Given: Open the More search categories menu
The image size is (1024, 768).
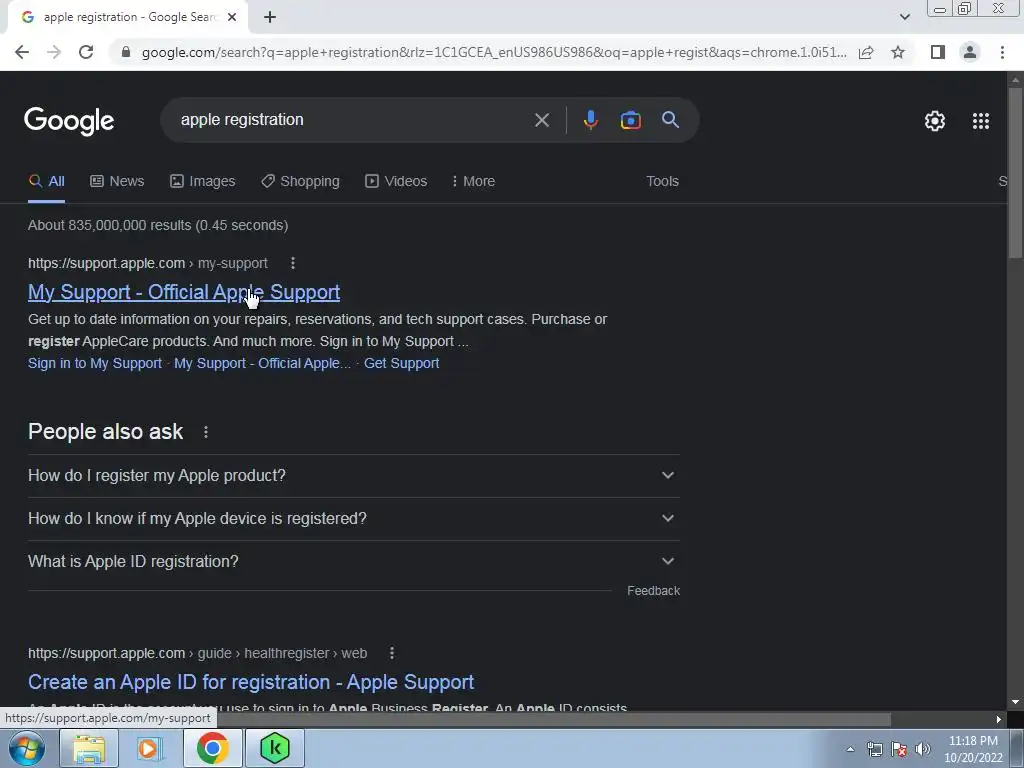Looking at the screenshot, I should 473,181.
